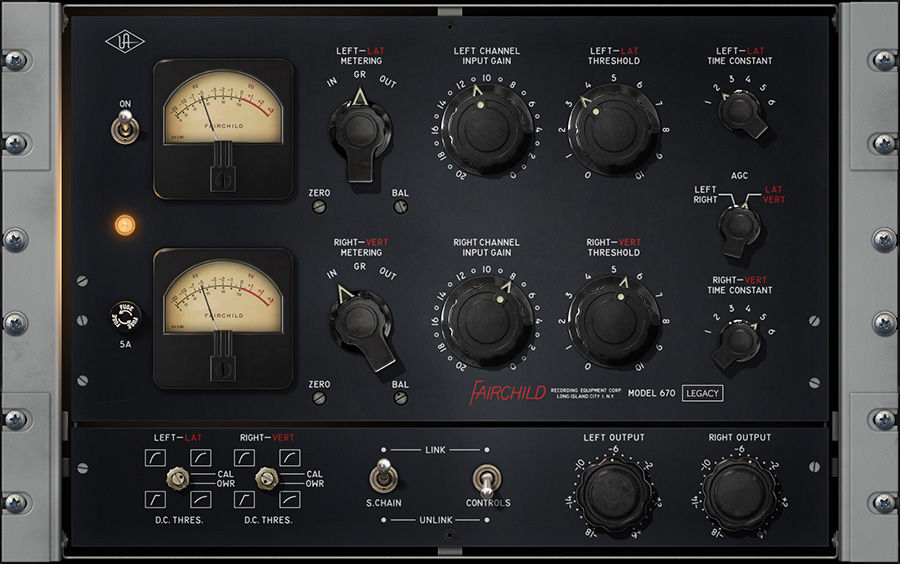Click the 20 mark on Left Channel Input Gain
Screen dimensions: 900x564
point(461,174)
